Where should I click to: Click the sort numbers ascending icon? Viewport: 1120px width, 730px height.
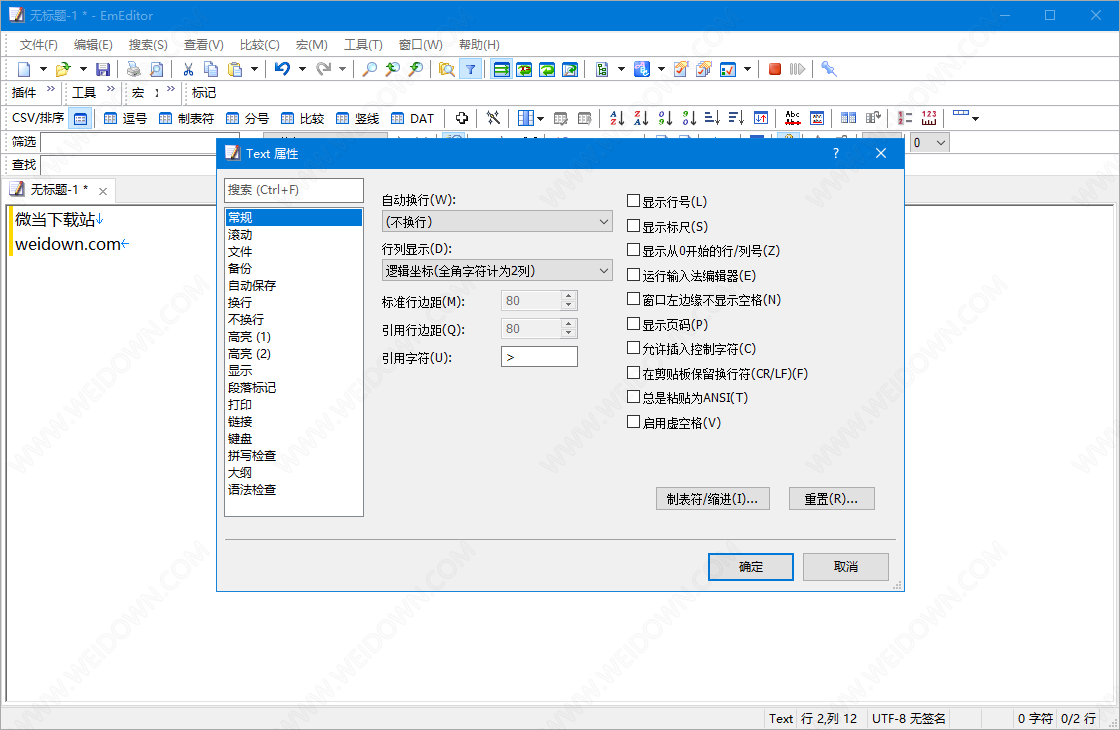coord(665,118)
